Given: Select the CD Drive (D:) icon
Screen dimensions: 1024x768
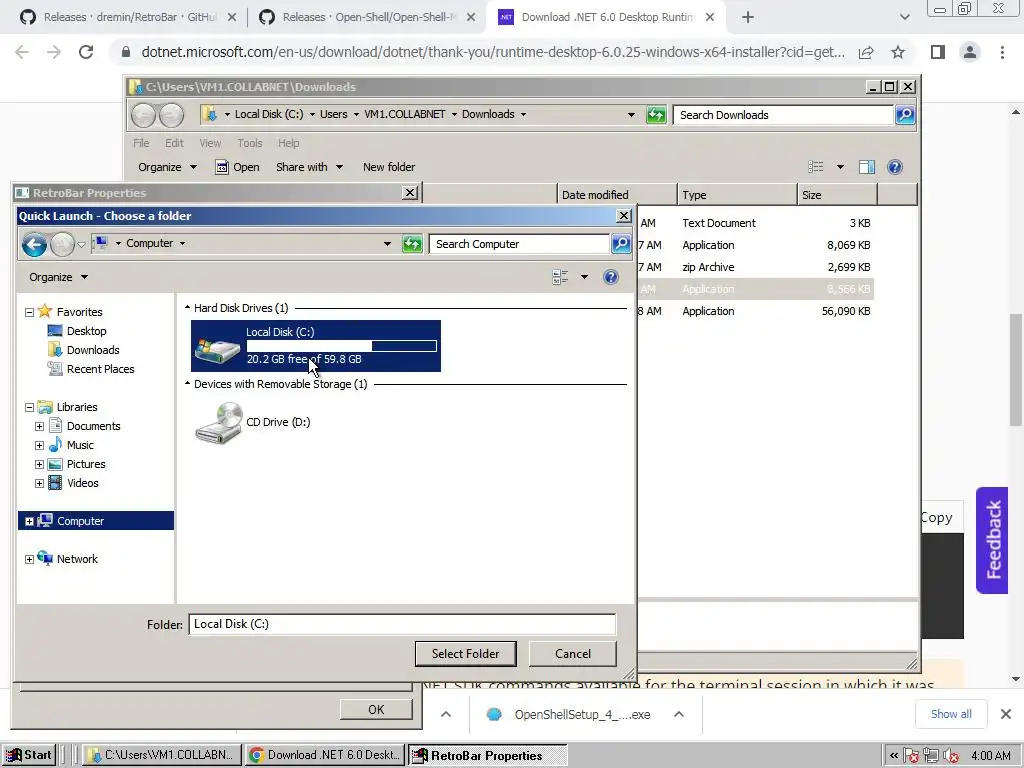Looking at the screenshot, I should [253, 423].
